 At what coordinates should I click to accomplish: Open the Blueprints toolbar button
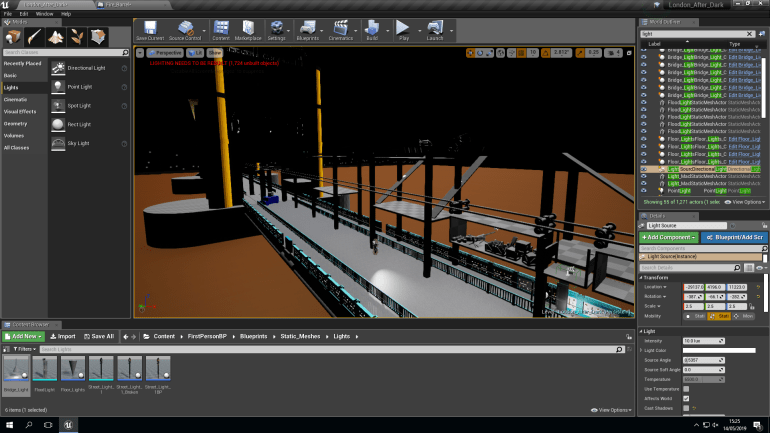[308, 30]
